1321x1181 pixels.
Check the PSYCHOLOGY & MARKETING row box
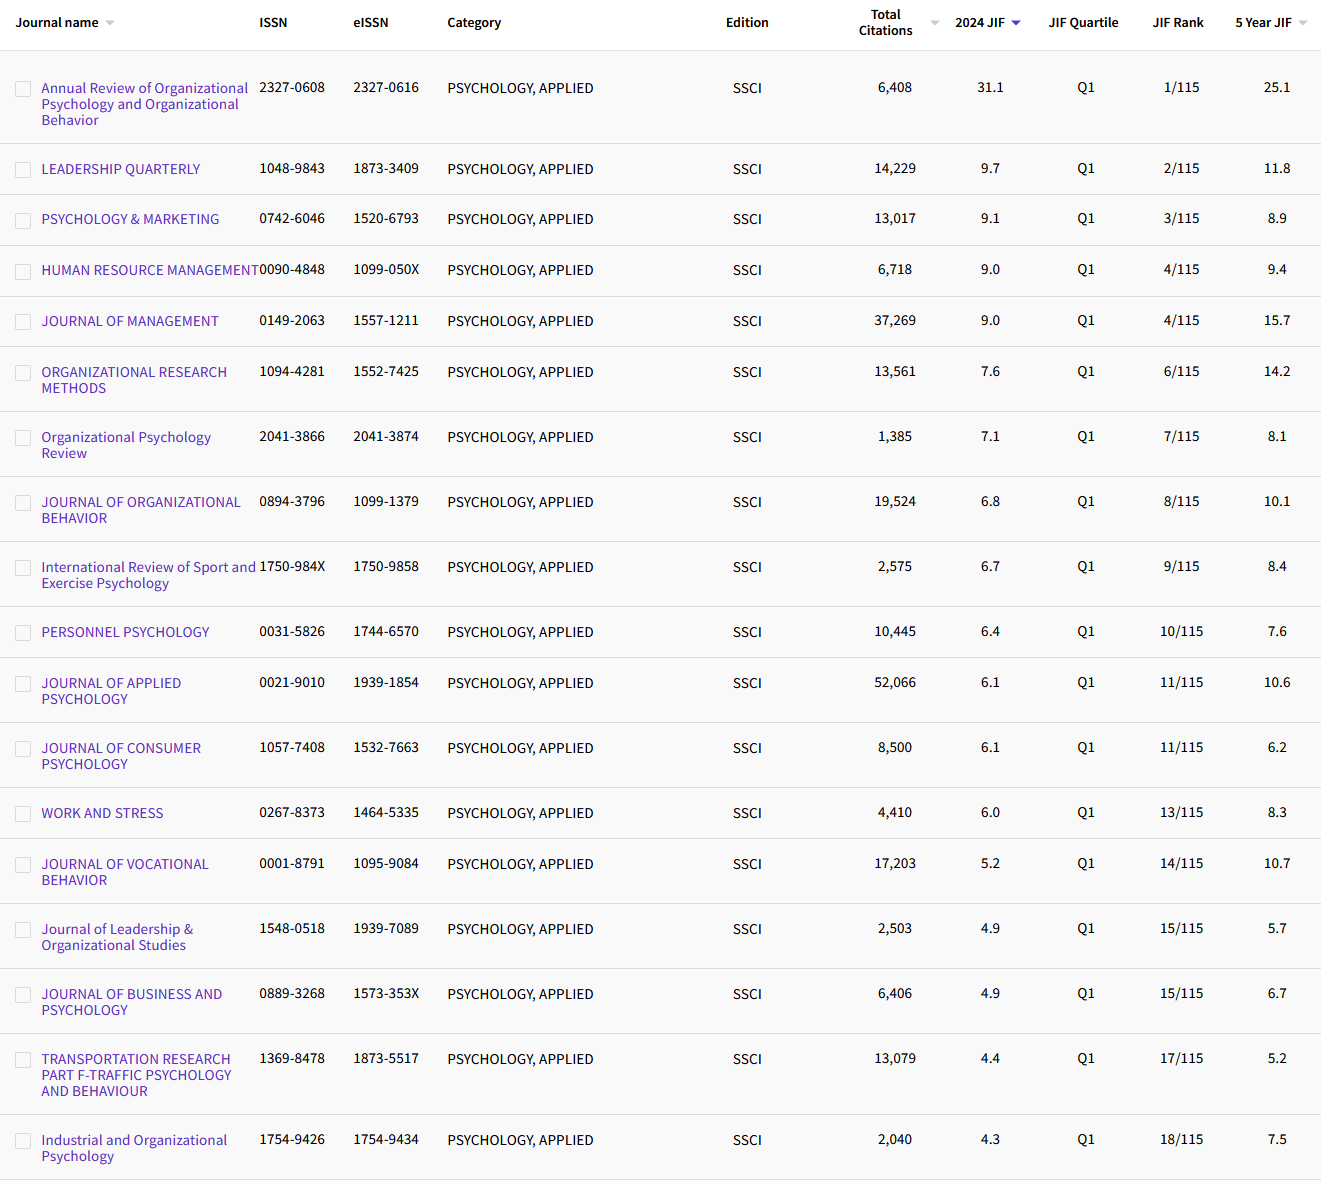coord(23,220)
